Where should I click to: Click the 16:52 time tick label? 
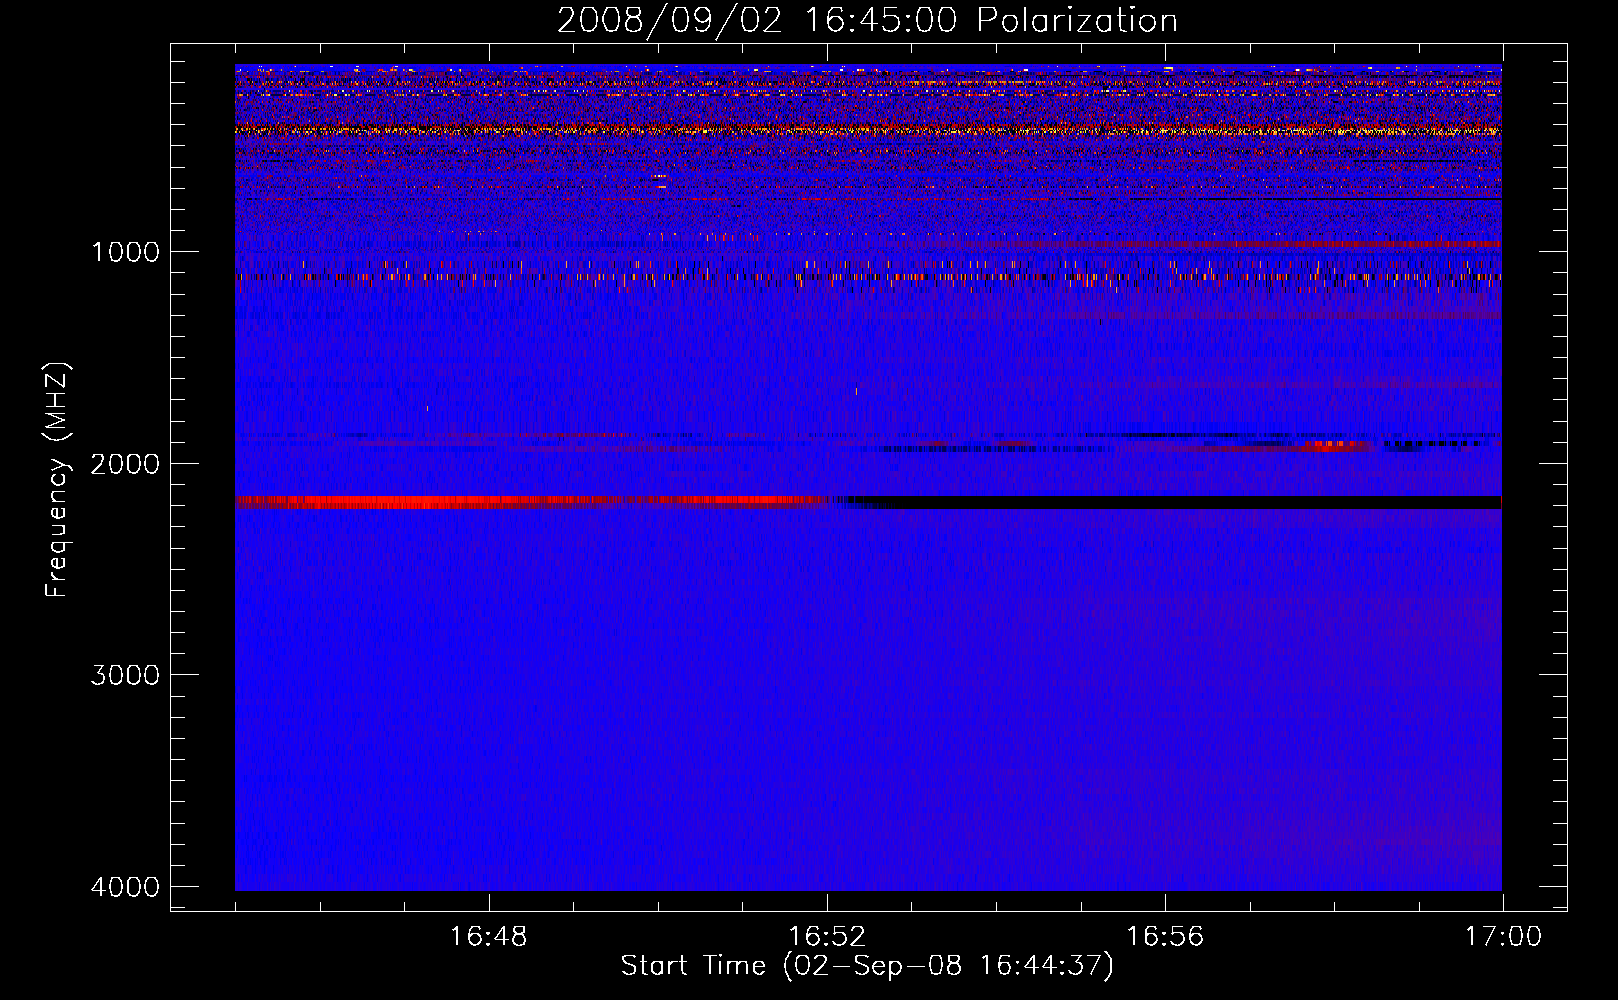pos(827,937)
